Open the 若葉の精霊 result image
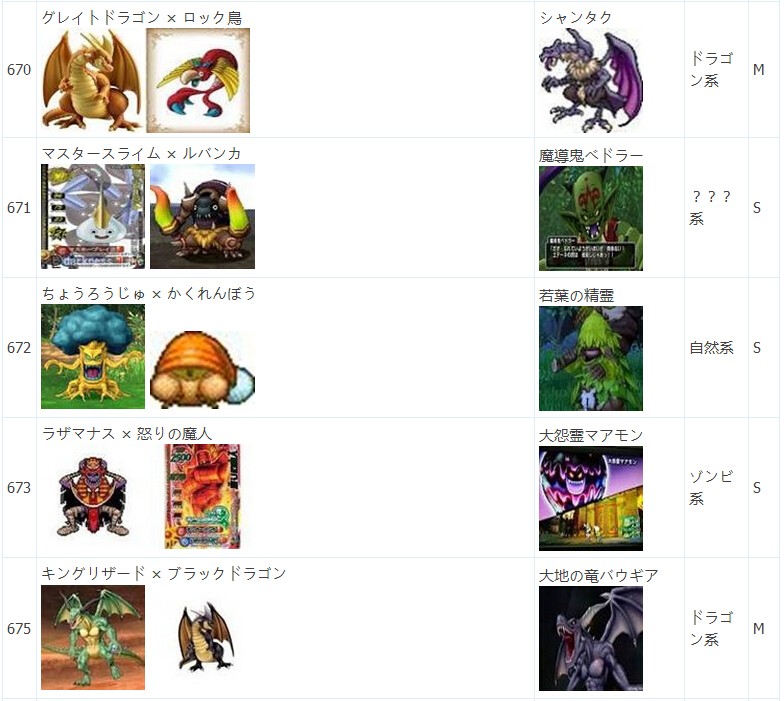The height and width of the screenshot is (701, 784). (591, 358)
